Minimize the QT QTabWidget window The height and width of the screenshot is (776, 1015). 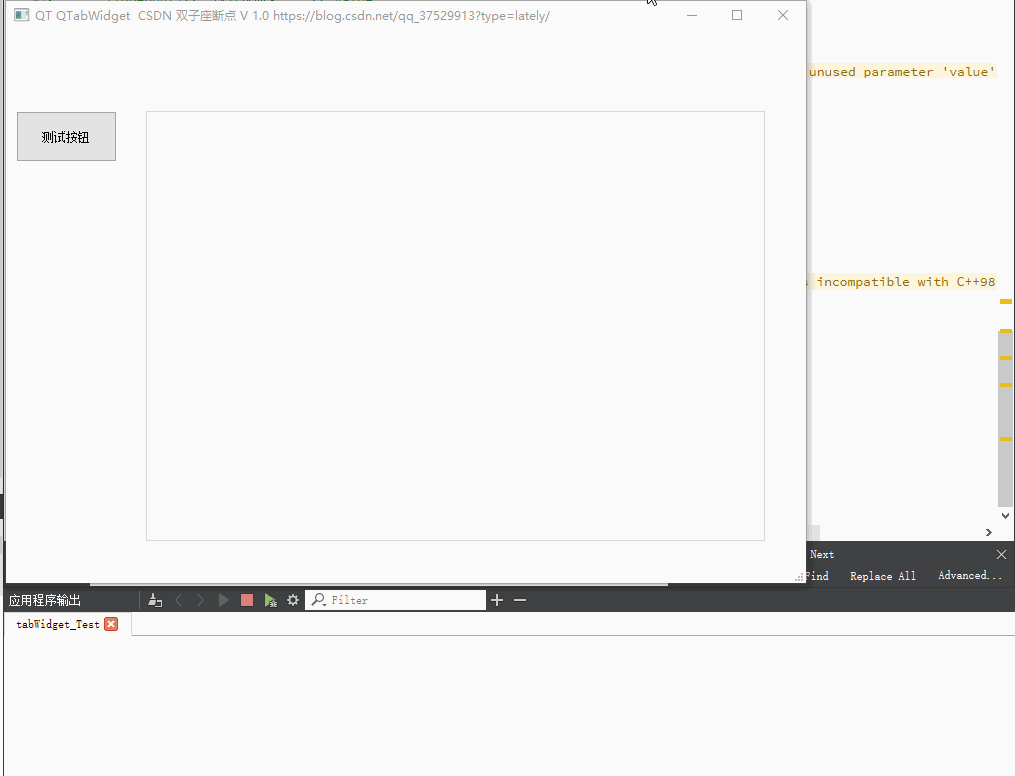(692, 15)
